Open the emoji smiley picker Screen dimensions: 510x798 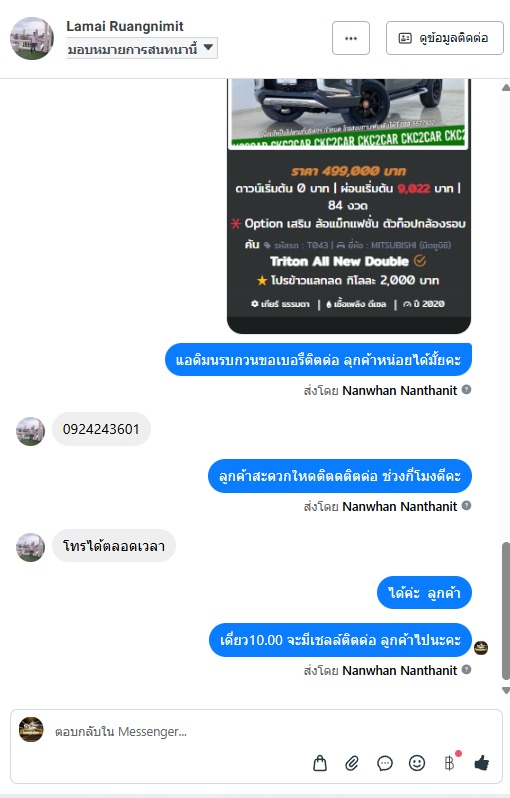(x=417, y=763)
